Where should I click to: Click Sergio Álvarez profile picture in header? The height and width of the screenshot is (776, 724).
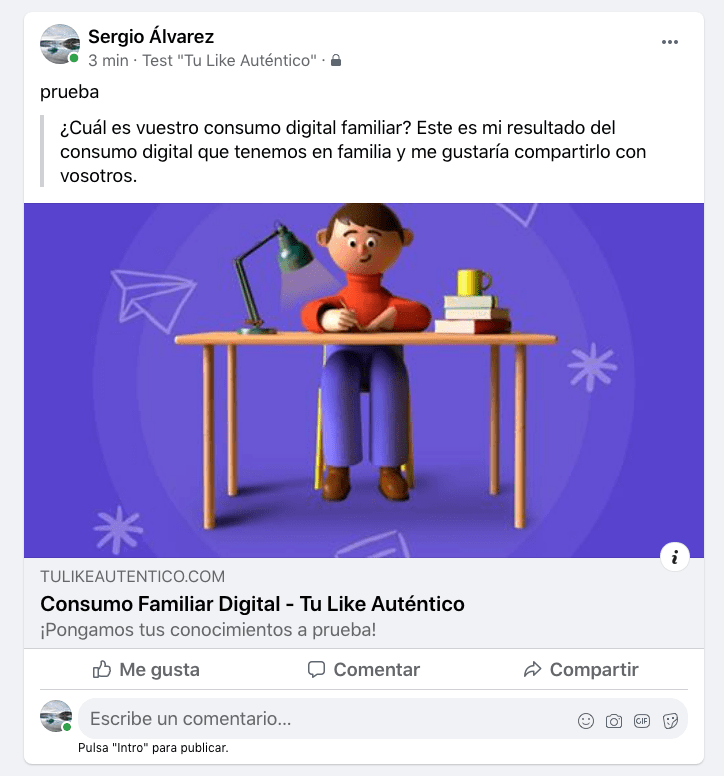click(x=59, y=44)
